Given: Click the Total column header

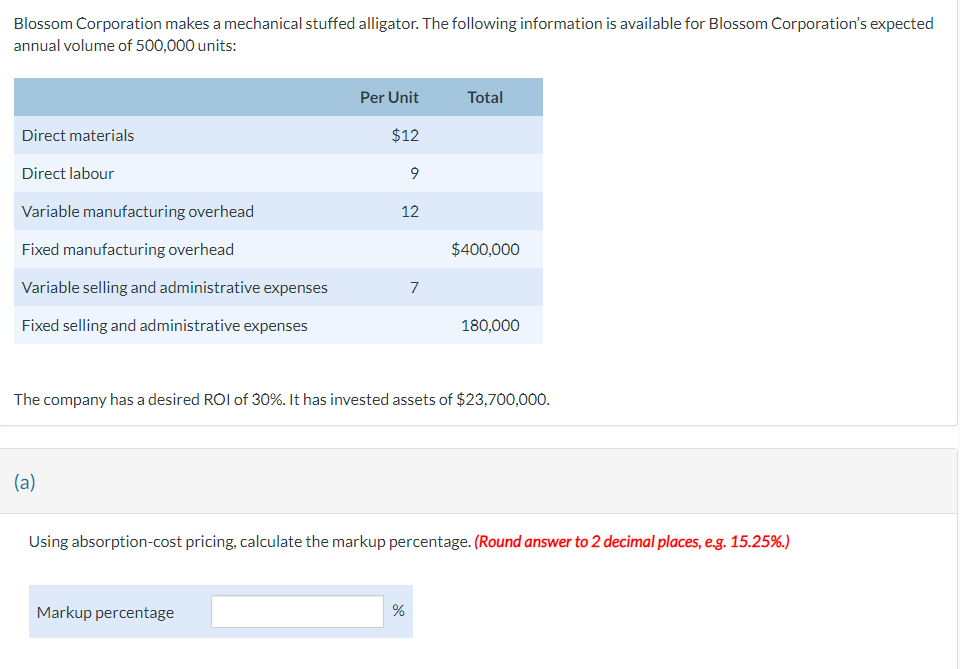Looking at the screenshot, I should [x=485, y=97].
